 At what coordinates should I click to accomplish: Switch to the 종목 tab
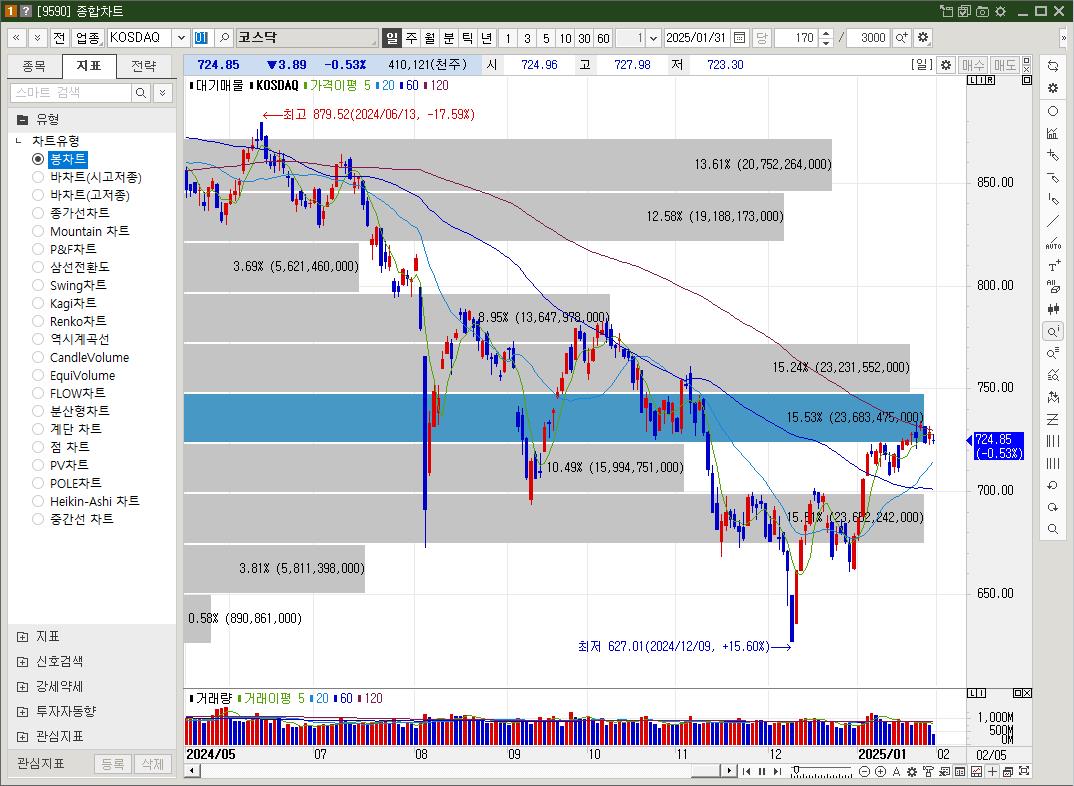(x=34, y=66)
